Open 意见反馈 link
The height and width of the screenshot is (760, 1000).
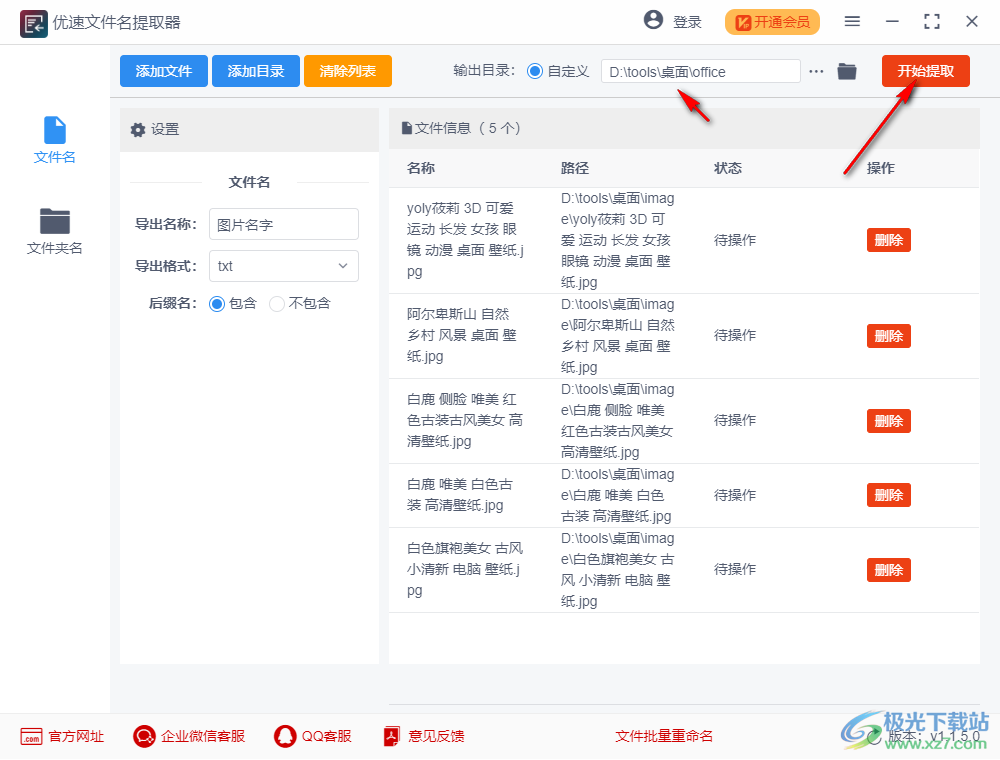click(x=436, y=736)
